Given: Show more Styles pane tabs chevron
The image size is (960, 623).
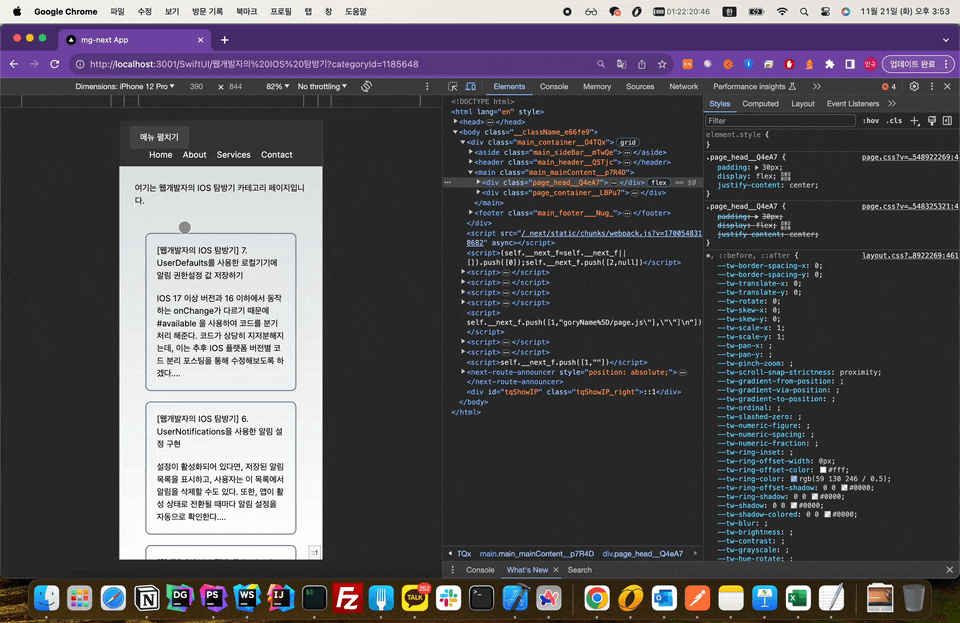Looking at the screenshot, I should [892, 104].
